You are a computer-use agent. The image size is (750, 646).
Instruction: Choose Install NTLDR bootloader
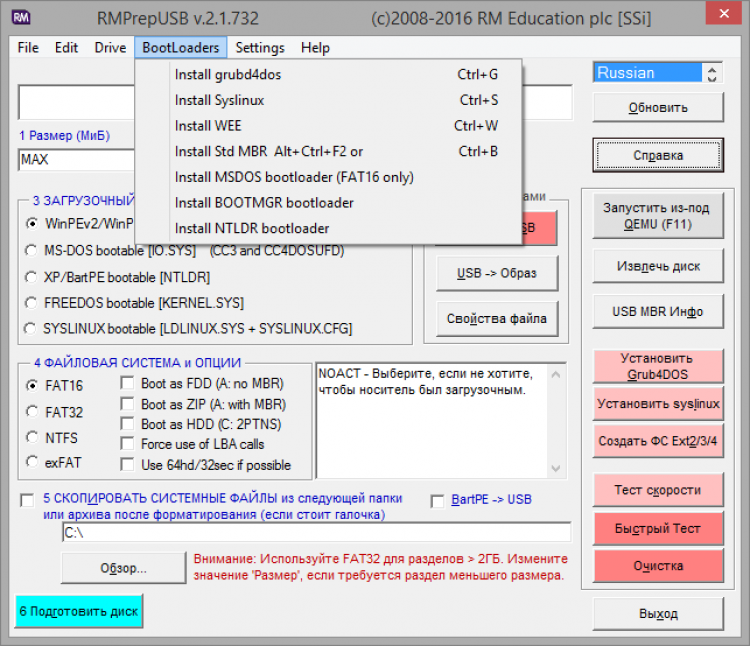pos(329,229)
